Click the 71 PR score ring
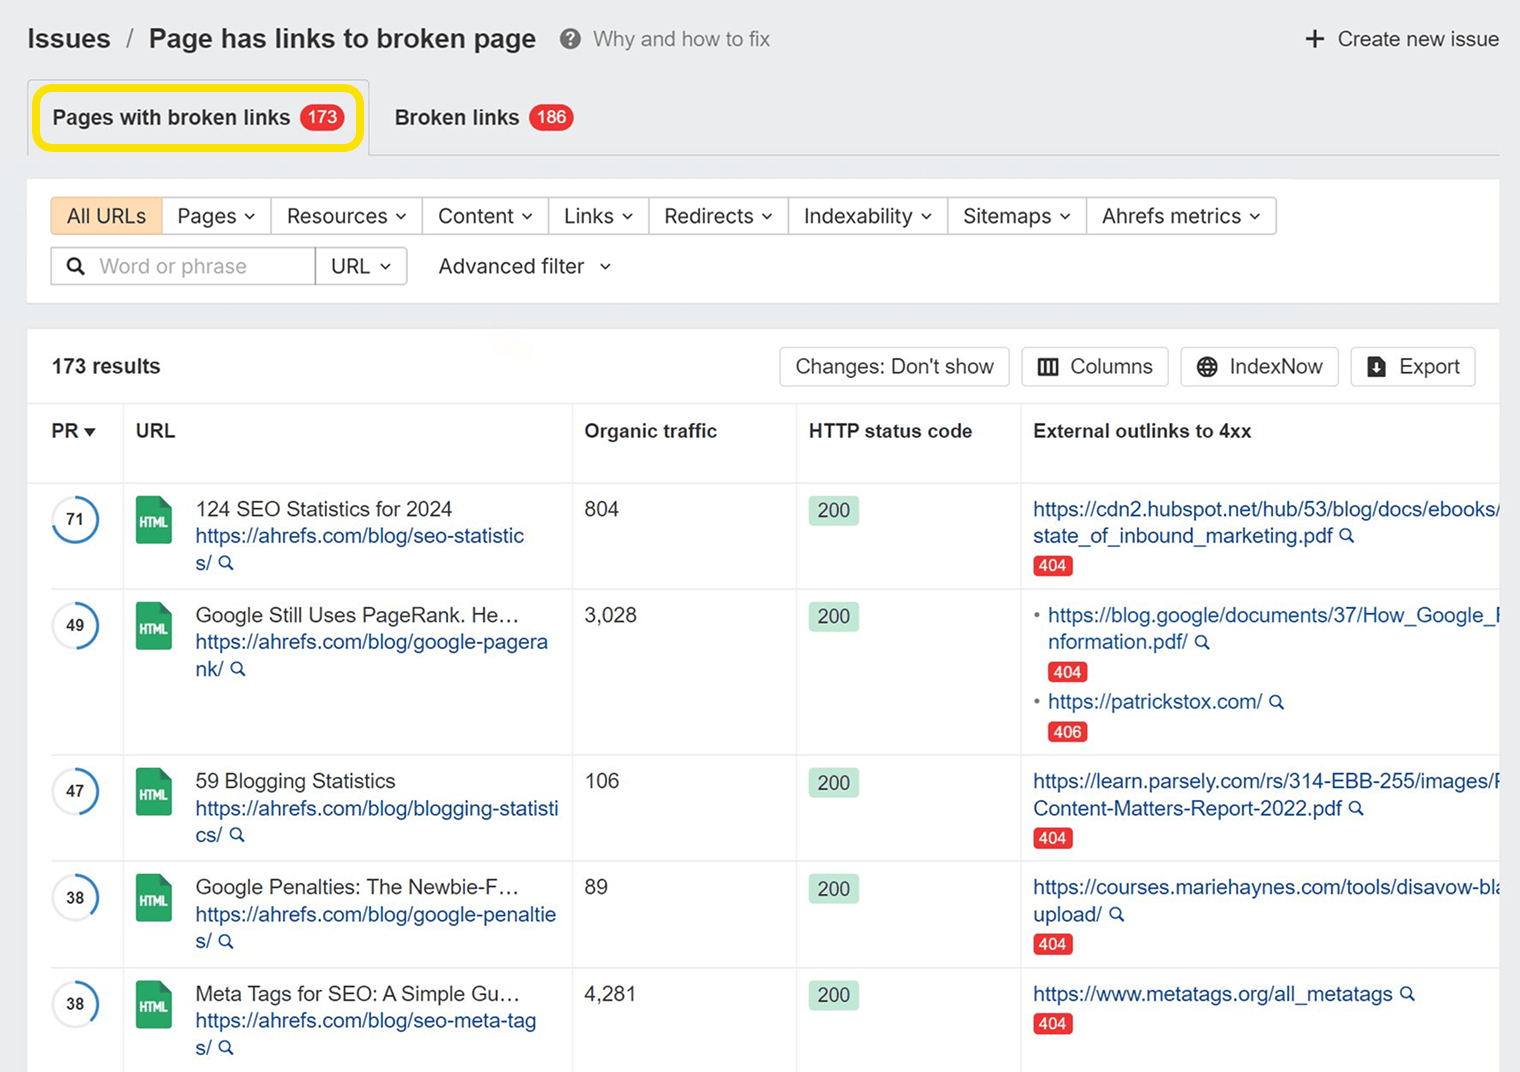Viewport: 1520px width, 1072px height. tap(75, 519)
